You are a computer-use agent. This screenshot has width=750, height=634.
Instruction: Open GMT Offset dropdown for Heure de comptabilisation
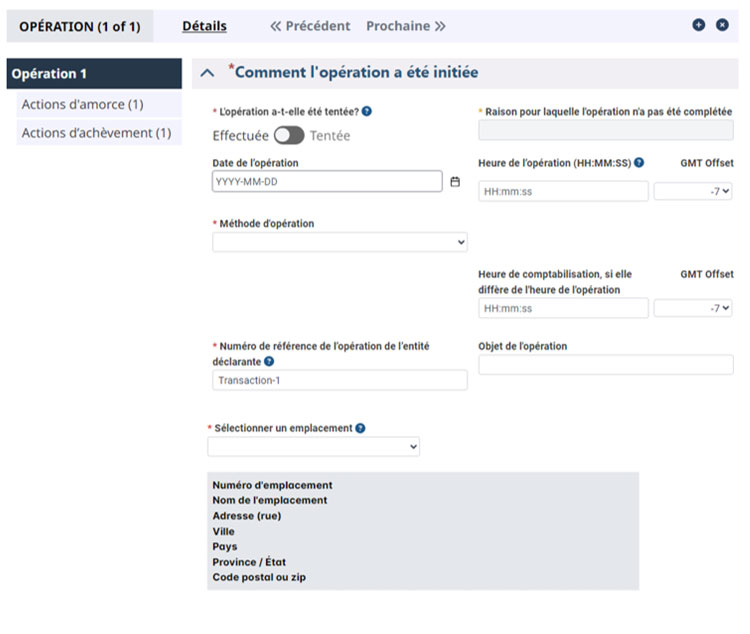click(x=693, y=308)
